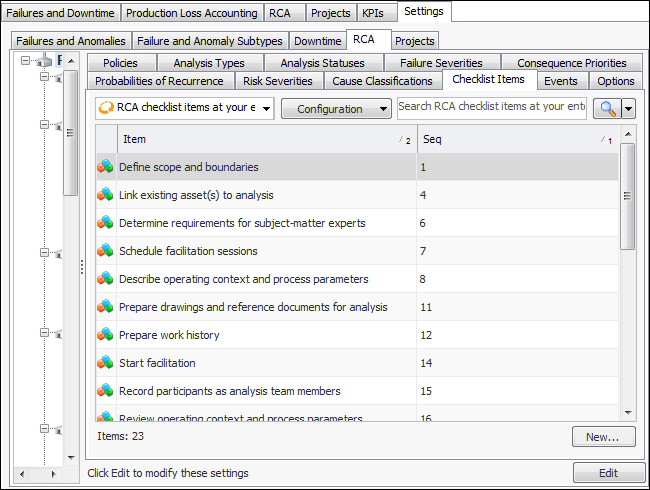Click the icon beside 'Start facilitation'
The width and height of the screenshot is (650, 490).
tap(105, 363)
